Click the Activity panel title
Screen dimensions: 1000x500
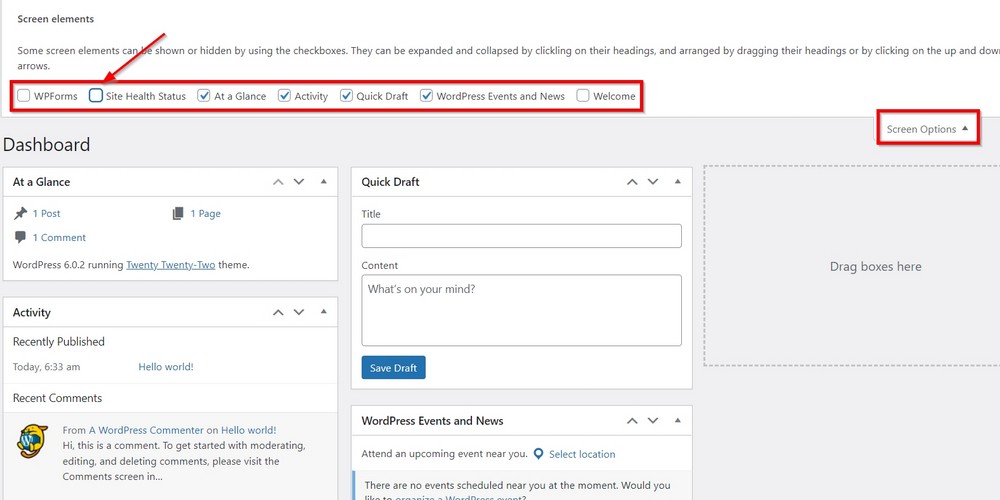[31, 312]
